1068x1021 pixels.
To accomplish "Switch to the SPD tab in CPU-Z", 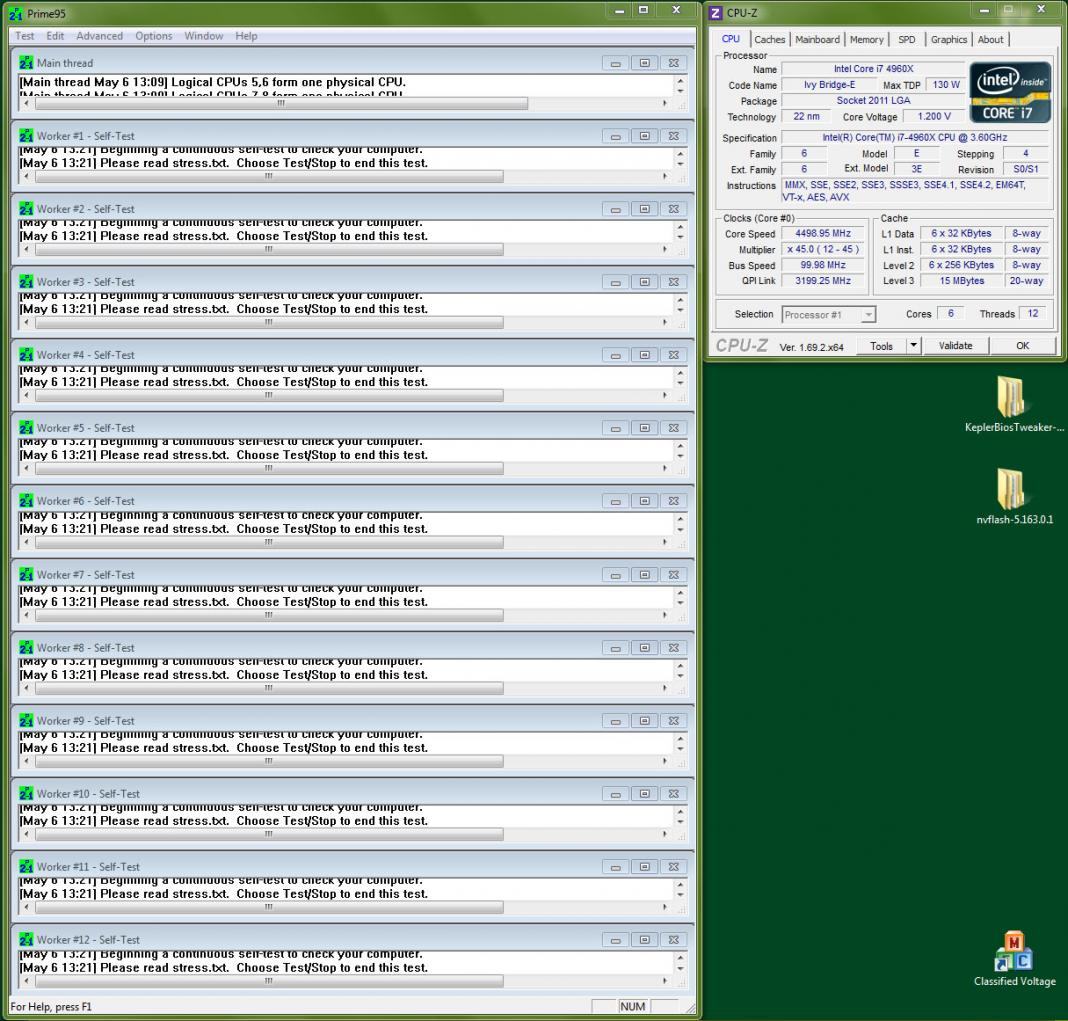I will pyautogui.click(x=907, y=40).
